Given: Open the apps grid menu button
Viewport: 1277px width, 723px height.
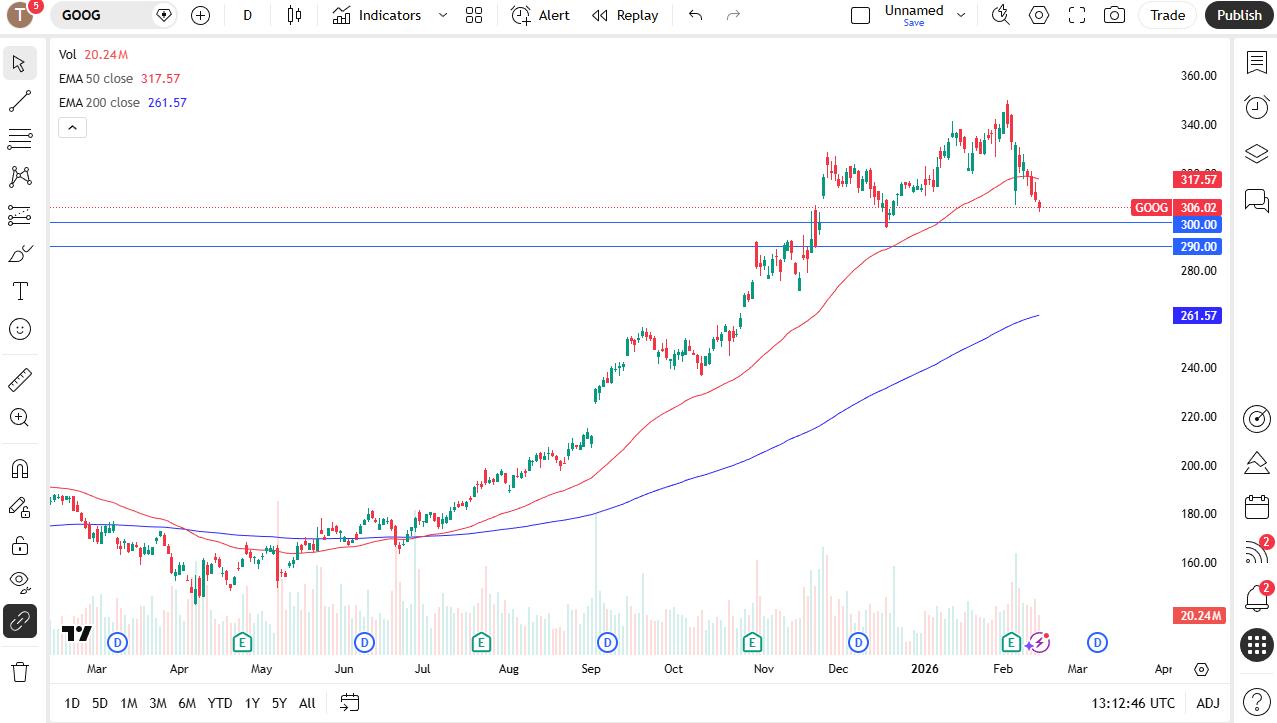Looking at the screenshot, I should click(x=1257, y=645).
